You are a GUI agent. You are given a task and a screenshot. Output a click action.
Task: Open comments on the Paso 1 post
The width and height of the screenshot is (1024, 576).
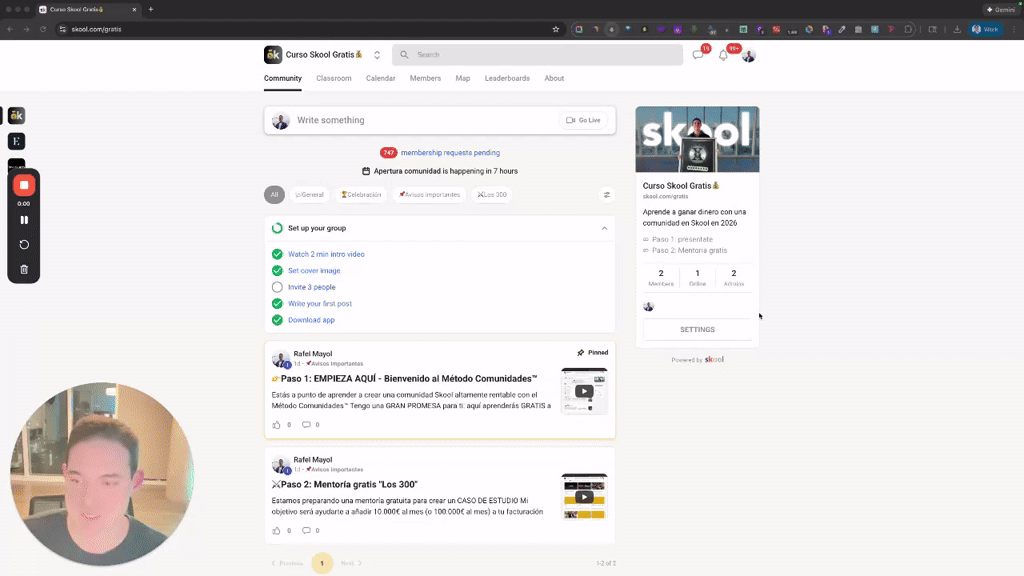click(306, 425)
